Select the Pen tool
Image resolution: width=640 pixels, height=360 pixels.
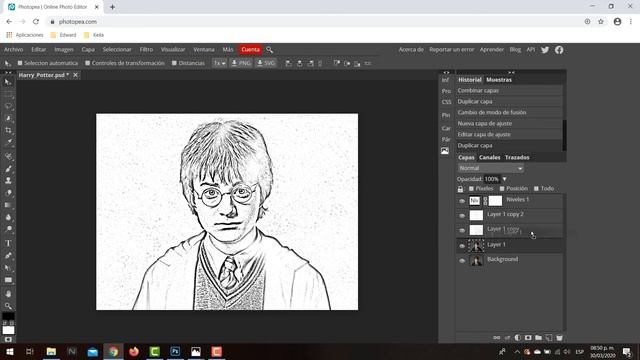[8, 256]
